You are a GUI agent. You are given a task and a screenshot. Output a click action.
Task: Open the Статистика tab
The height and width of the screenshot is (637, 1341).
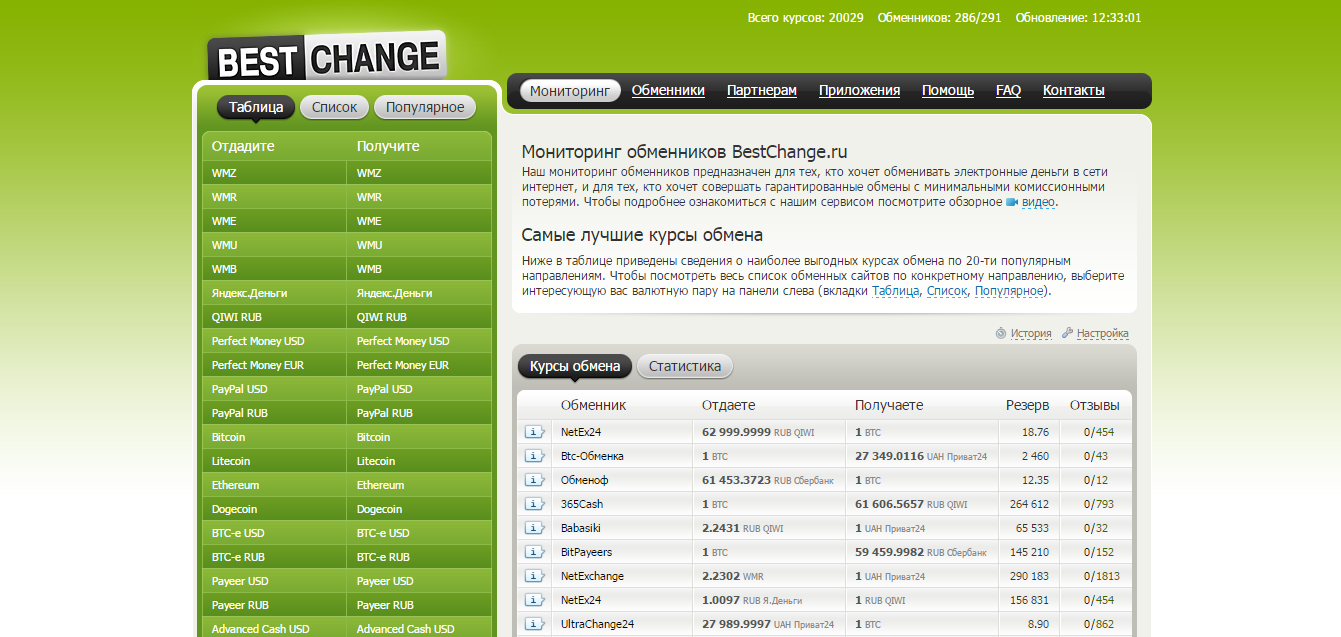pos(685,366)
